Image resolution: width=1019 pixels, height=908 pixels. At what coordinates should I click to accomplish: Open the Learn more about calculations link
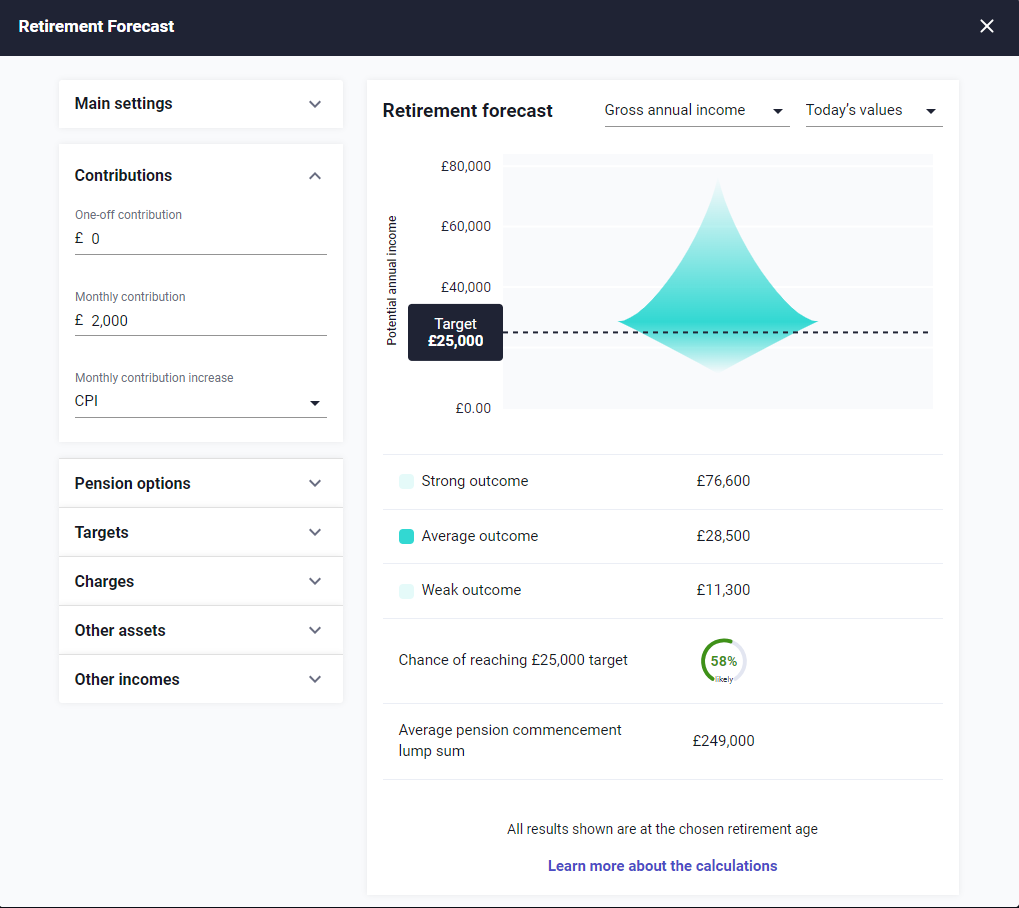[x=662, y=865]
